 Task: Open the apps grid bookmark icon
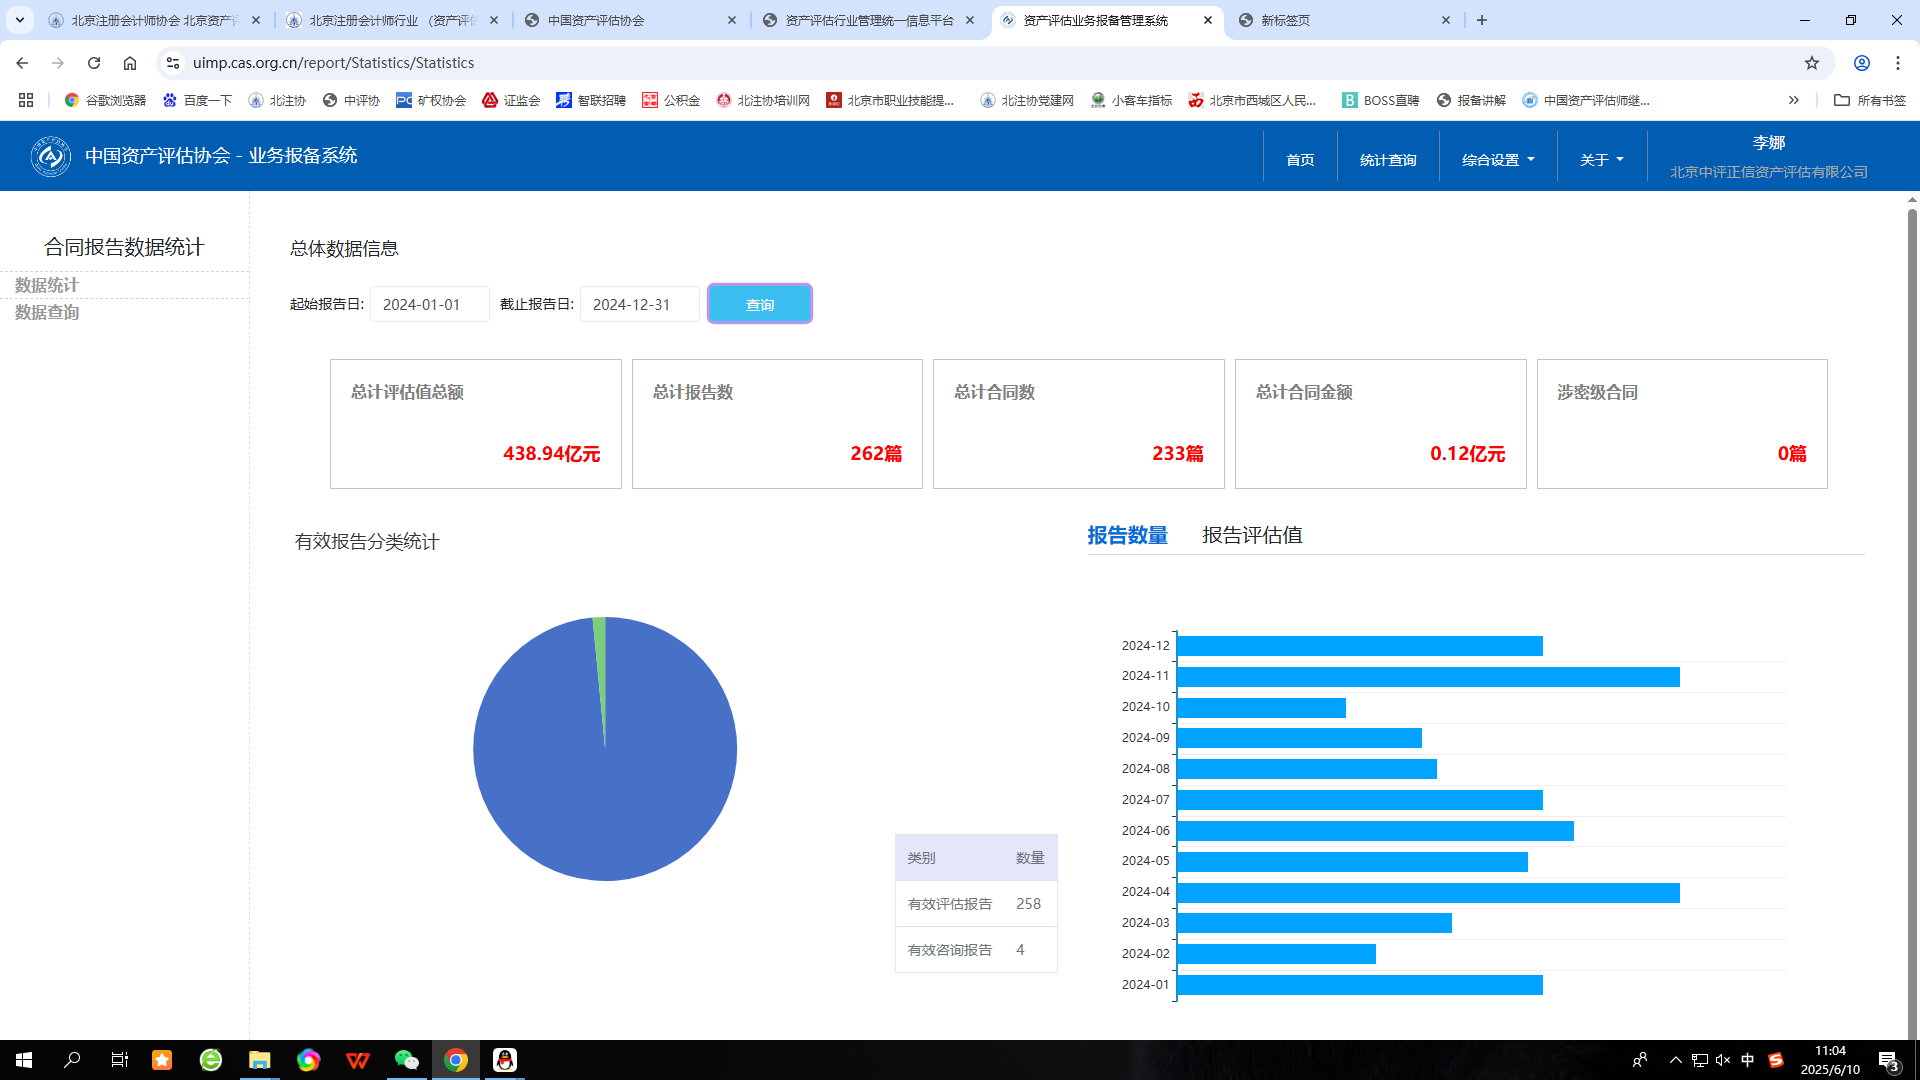pyautogui.click(x=26, y=100)
